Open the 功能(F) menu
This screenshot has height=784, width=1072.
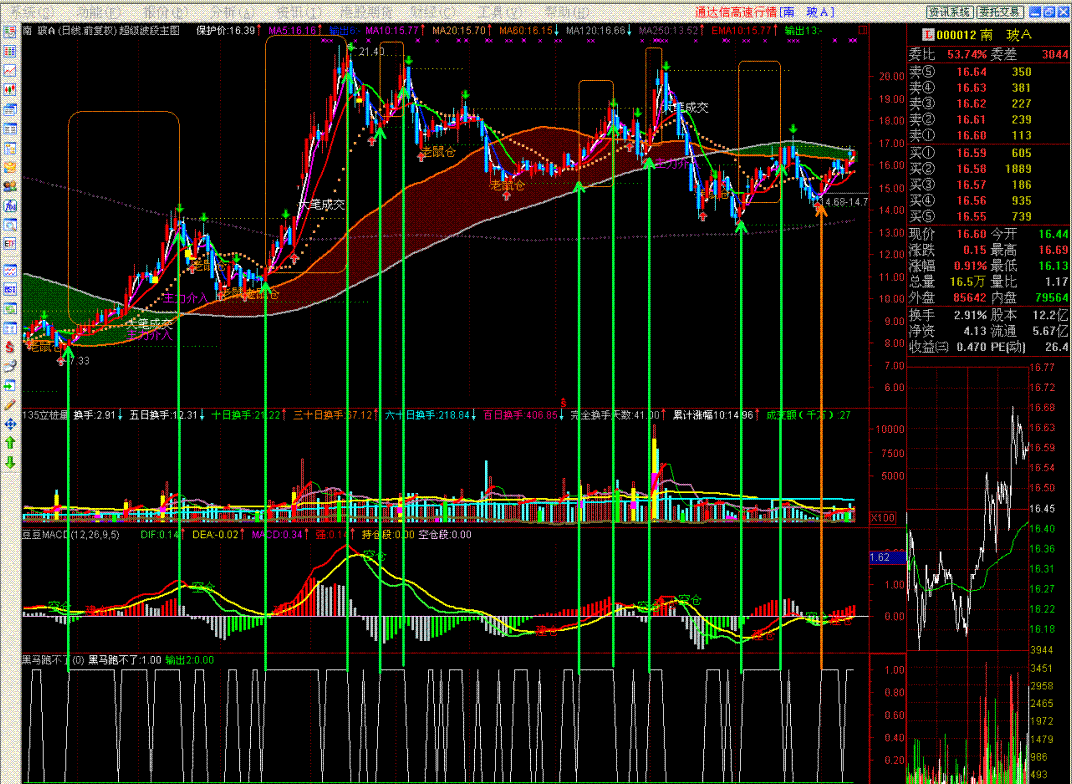(99, 12)
